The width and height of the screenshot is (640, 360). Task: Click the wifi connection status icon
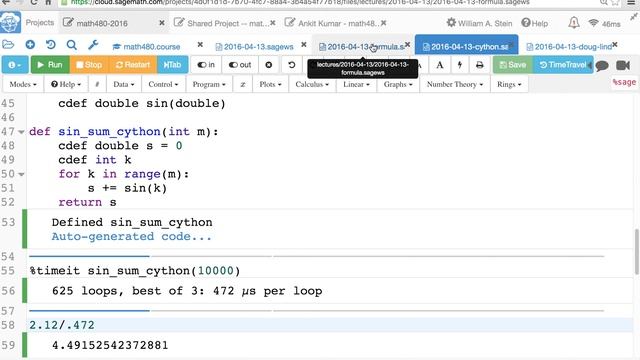(x=593, y=23)
